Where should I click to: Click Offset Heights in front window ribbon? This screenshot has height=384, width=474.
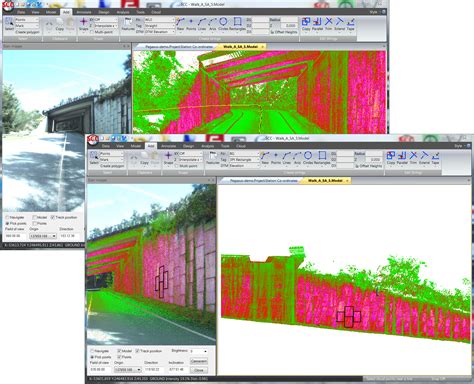tap(368, 166)
